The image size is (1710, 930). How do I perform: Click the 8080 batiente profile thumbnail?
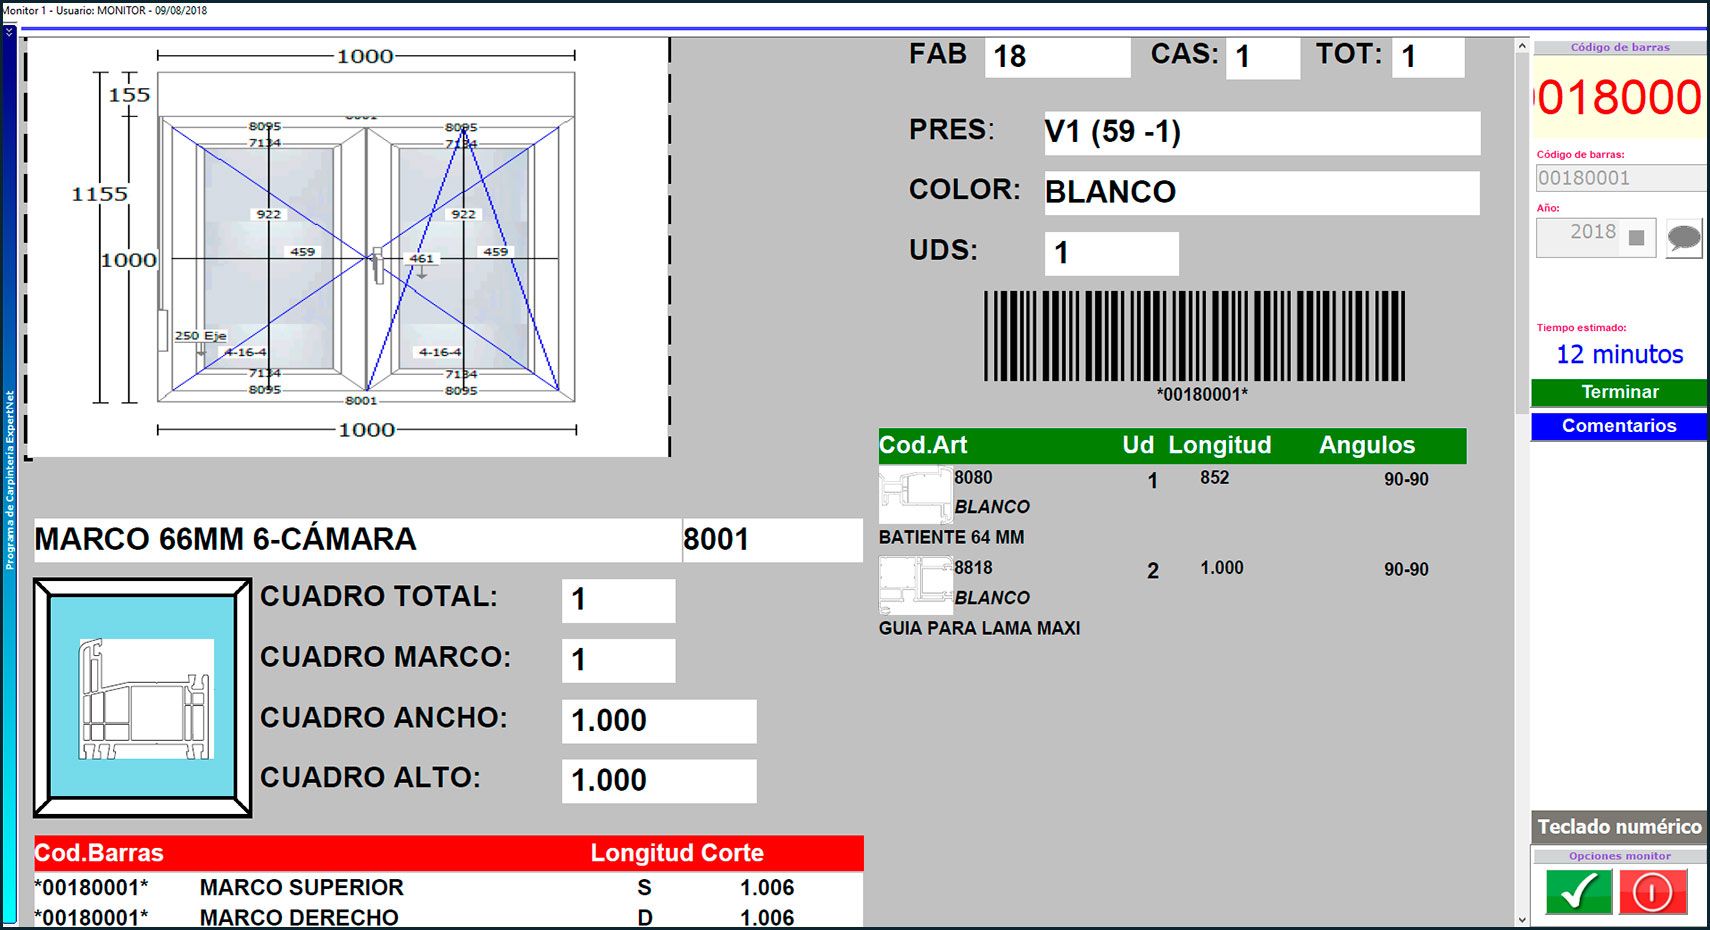click(x=914, y=495)
